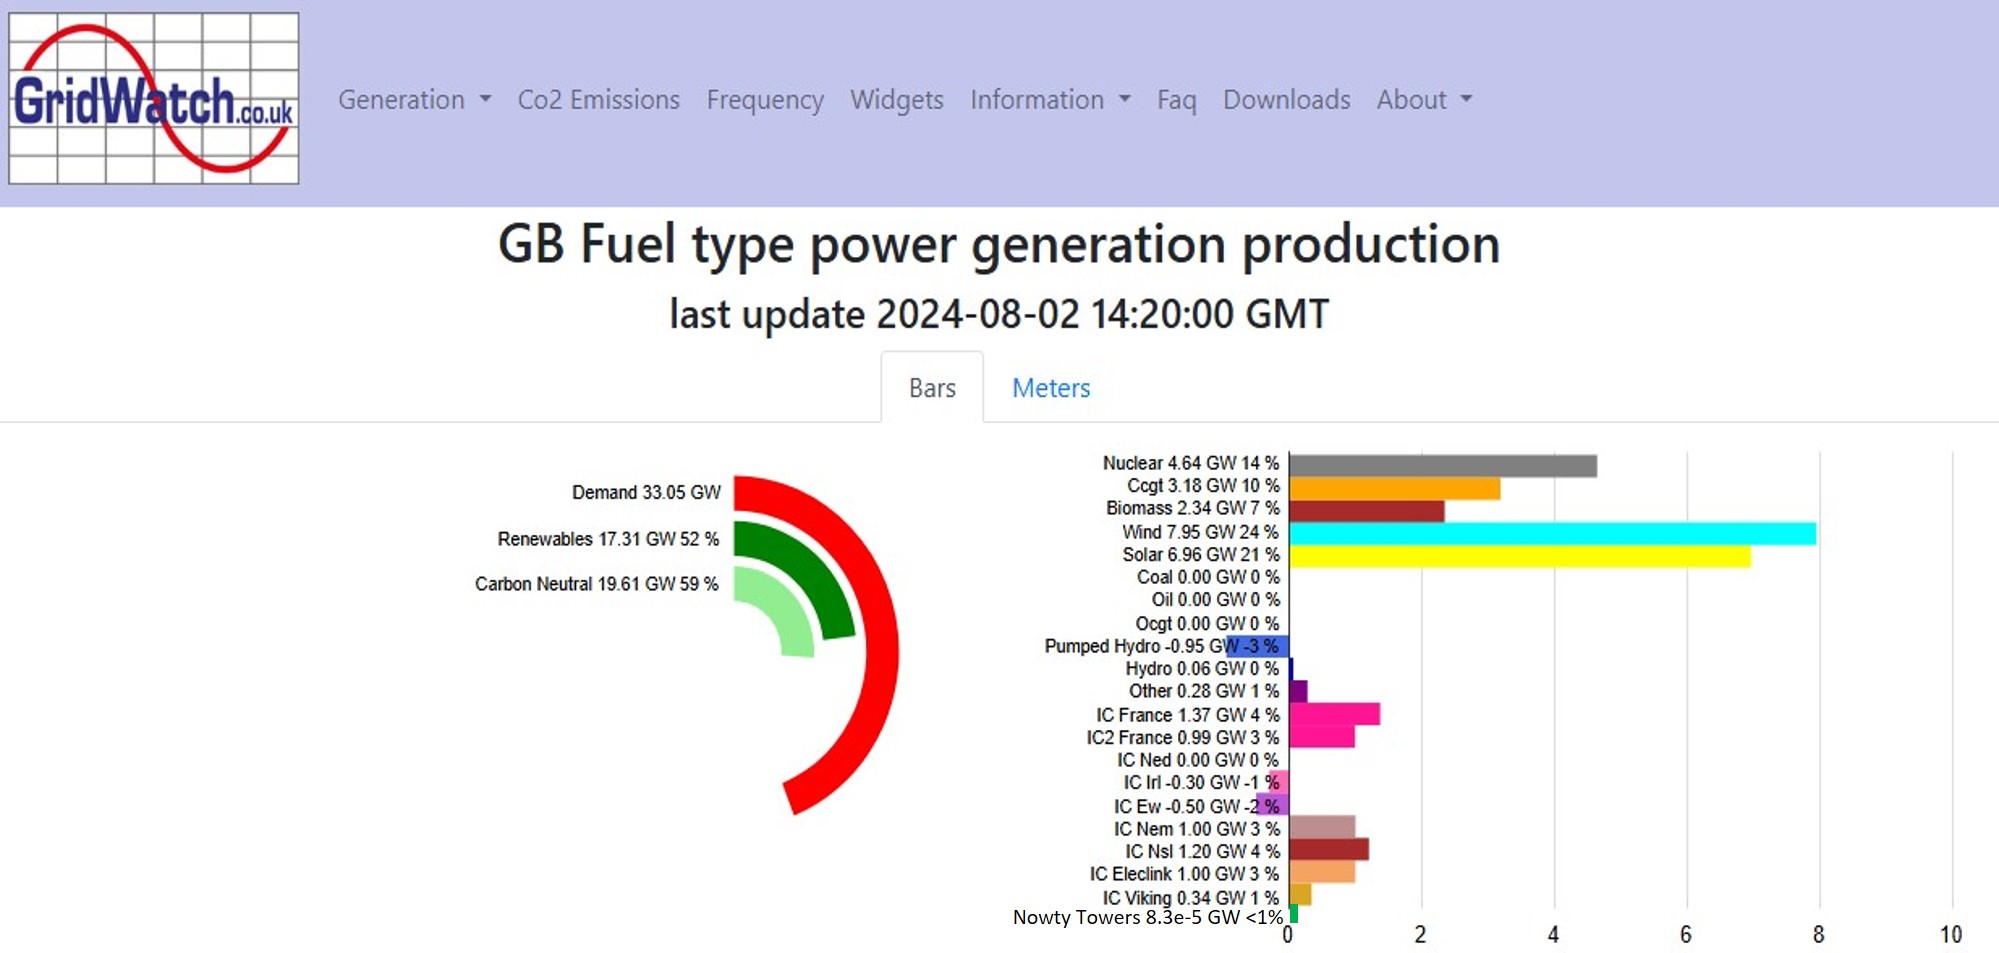Click the 'Ocgt 0.00 GW 0 %' label
Viewport: 1999px width, 953px height.
(x=1207, y=623)
